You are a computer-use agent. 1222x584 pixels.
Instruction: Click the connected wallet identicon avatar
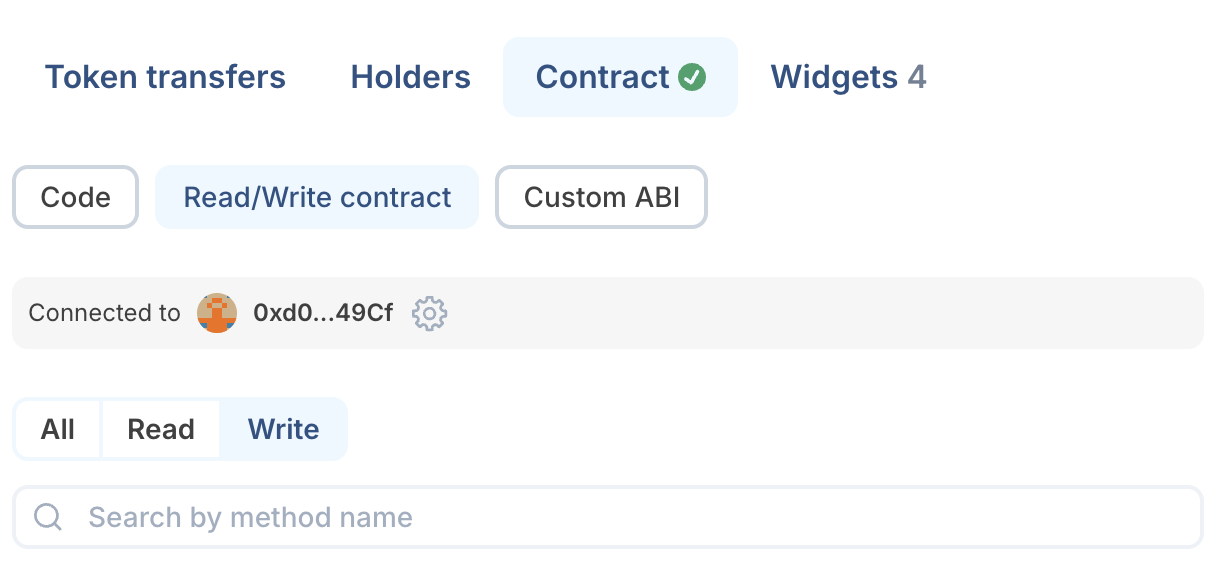[217, 313]
